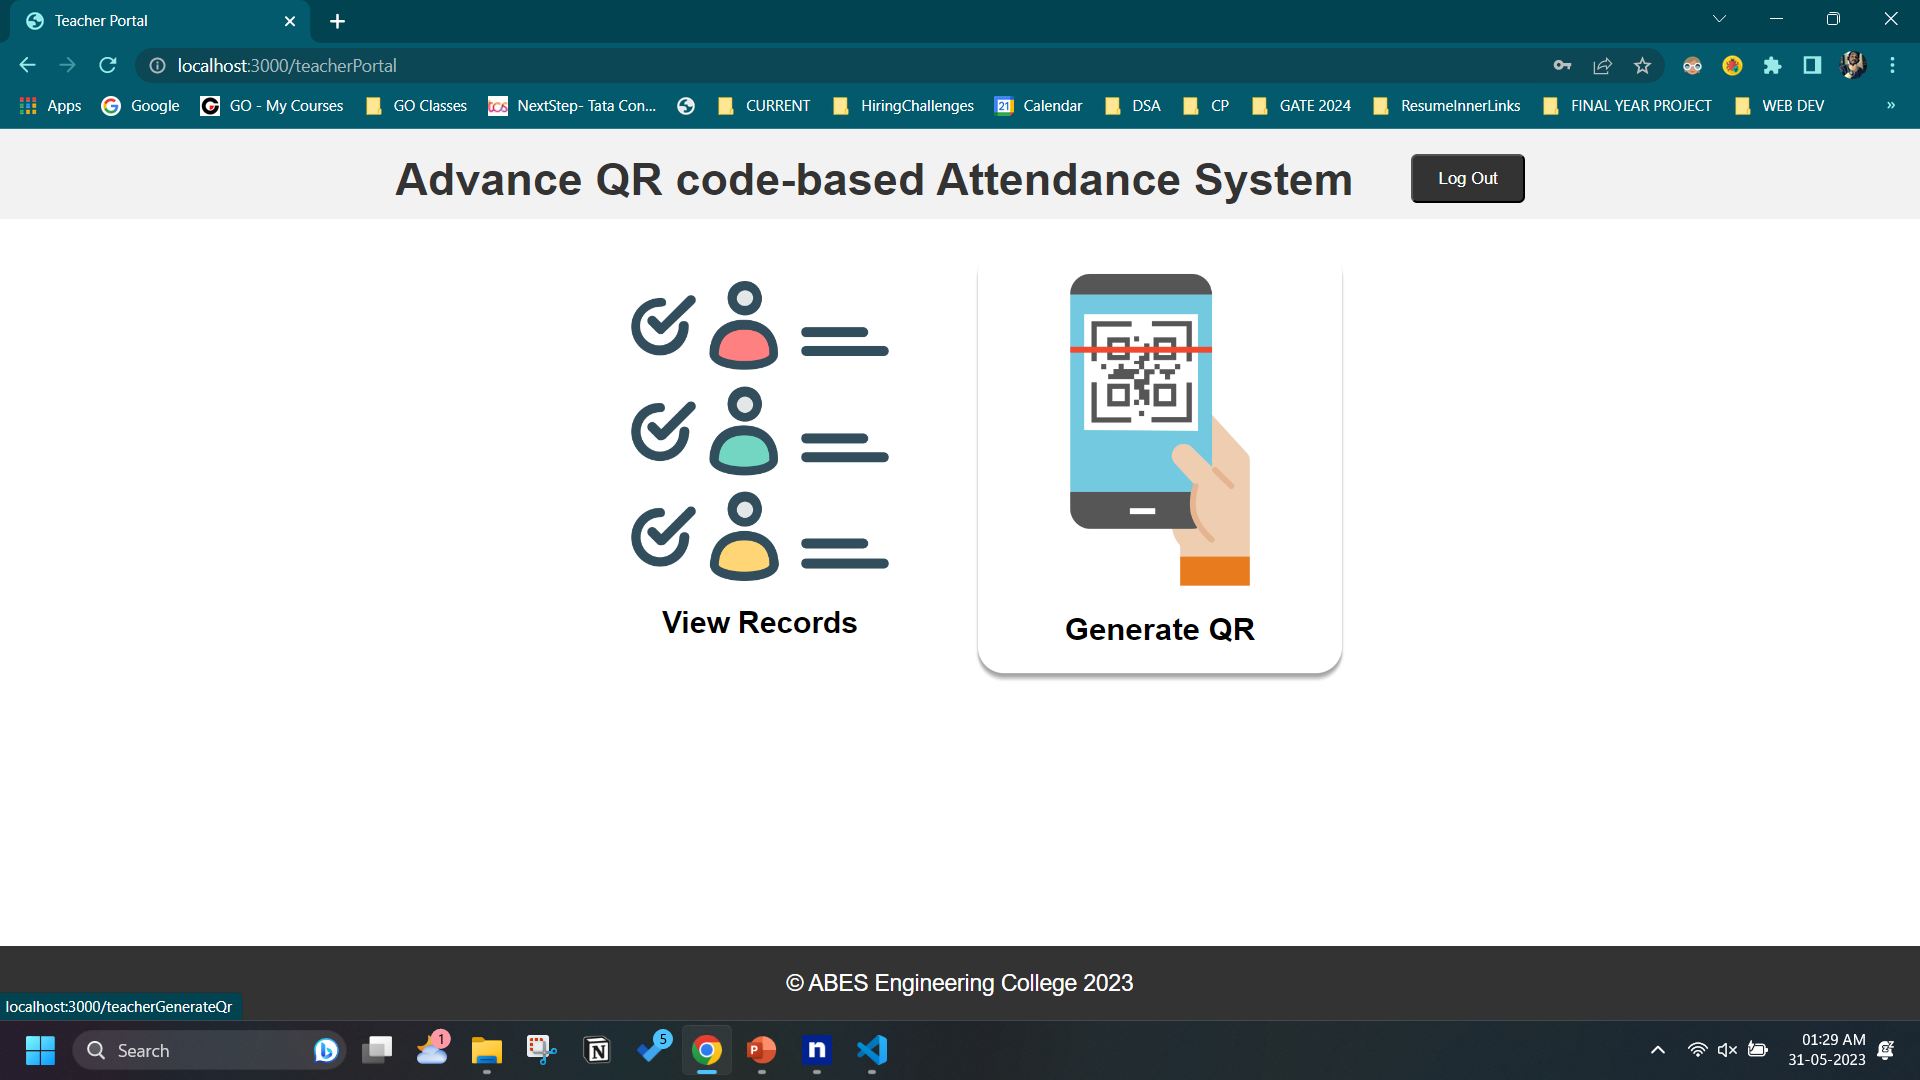Adjust the volume via the speaker icon
The image size is (1920, 1080).
click(x=1727, y=1051)
